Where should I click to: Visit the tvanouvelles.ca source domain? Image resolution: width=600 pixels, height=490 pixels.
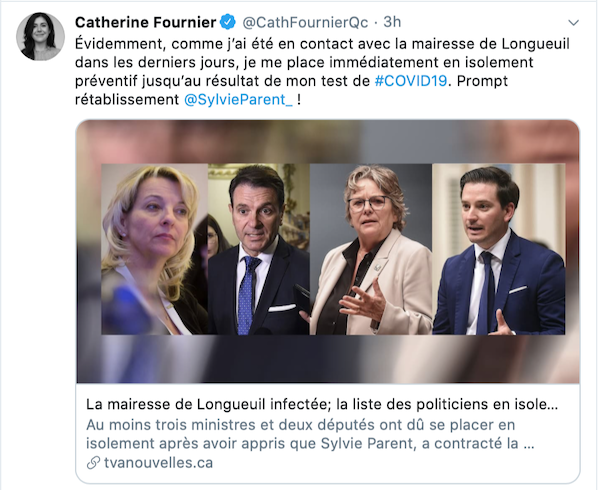[x=158, y=463]
